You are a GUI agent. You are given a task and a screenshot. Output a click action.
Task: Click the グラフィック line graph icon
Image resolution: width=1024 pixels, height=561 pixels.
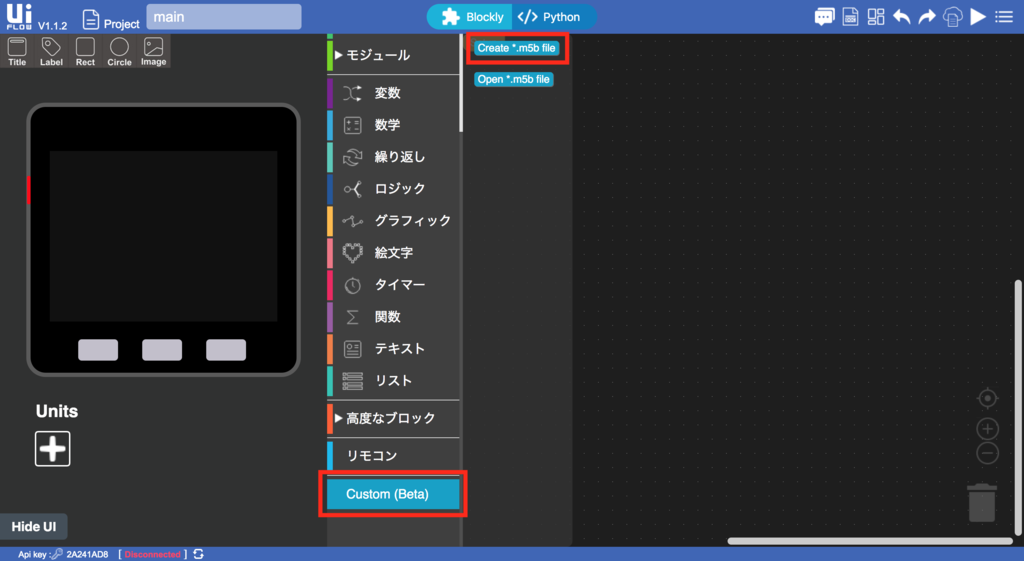(353, 221)
